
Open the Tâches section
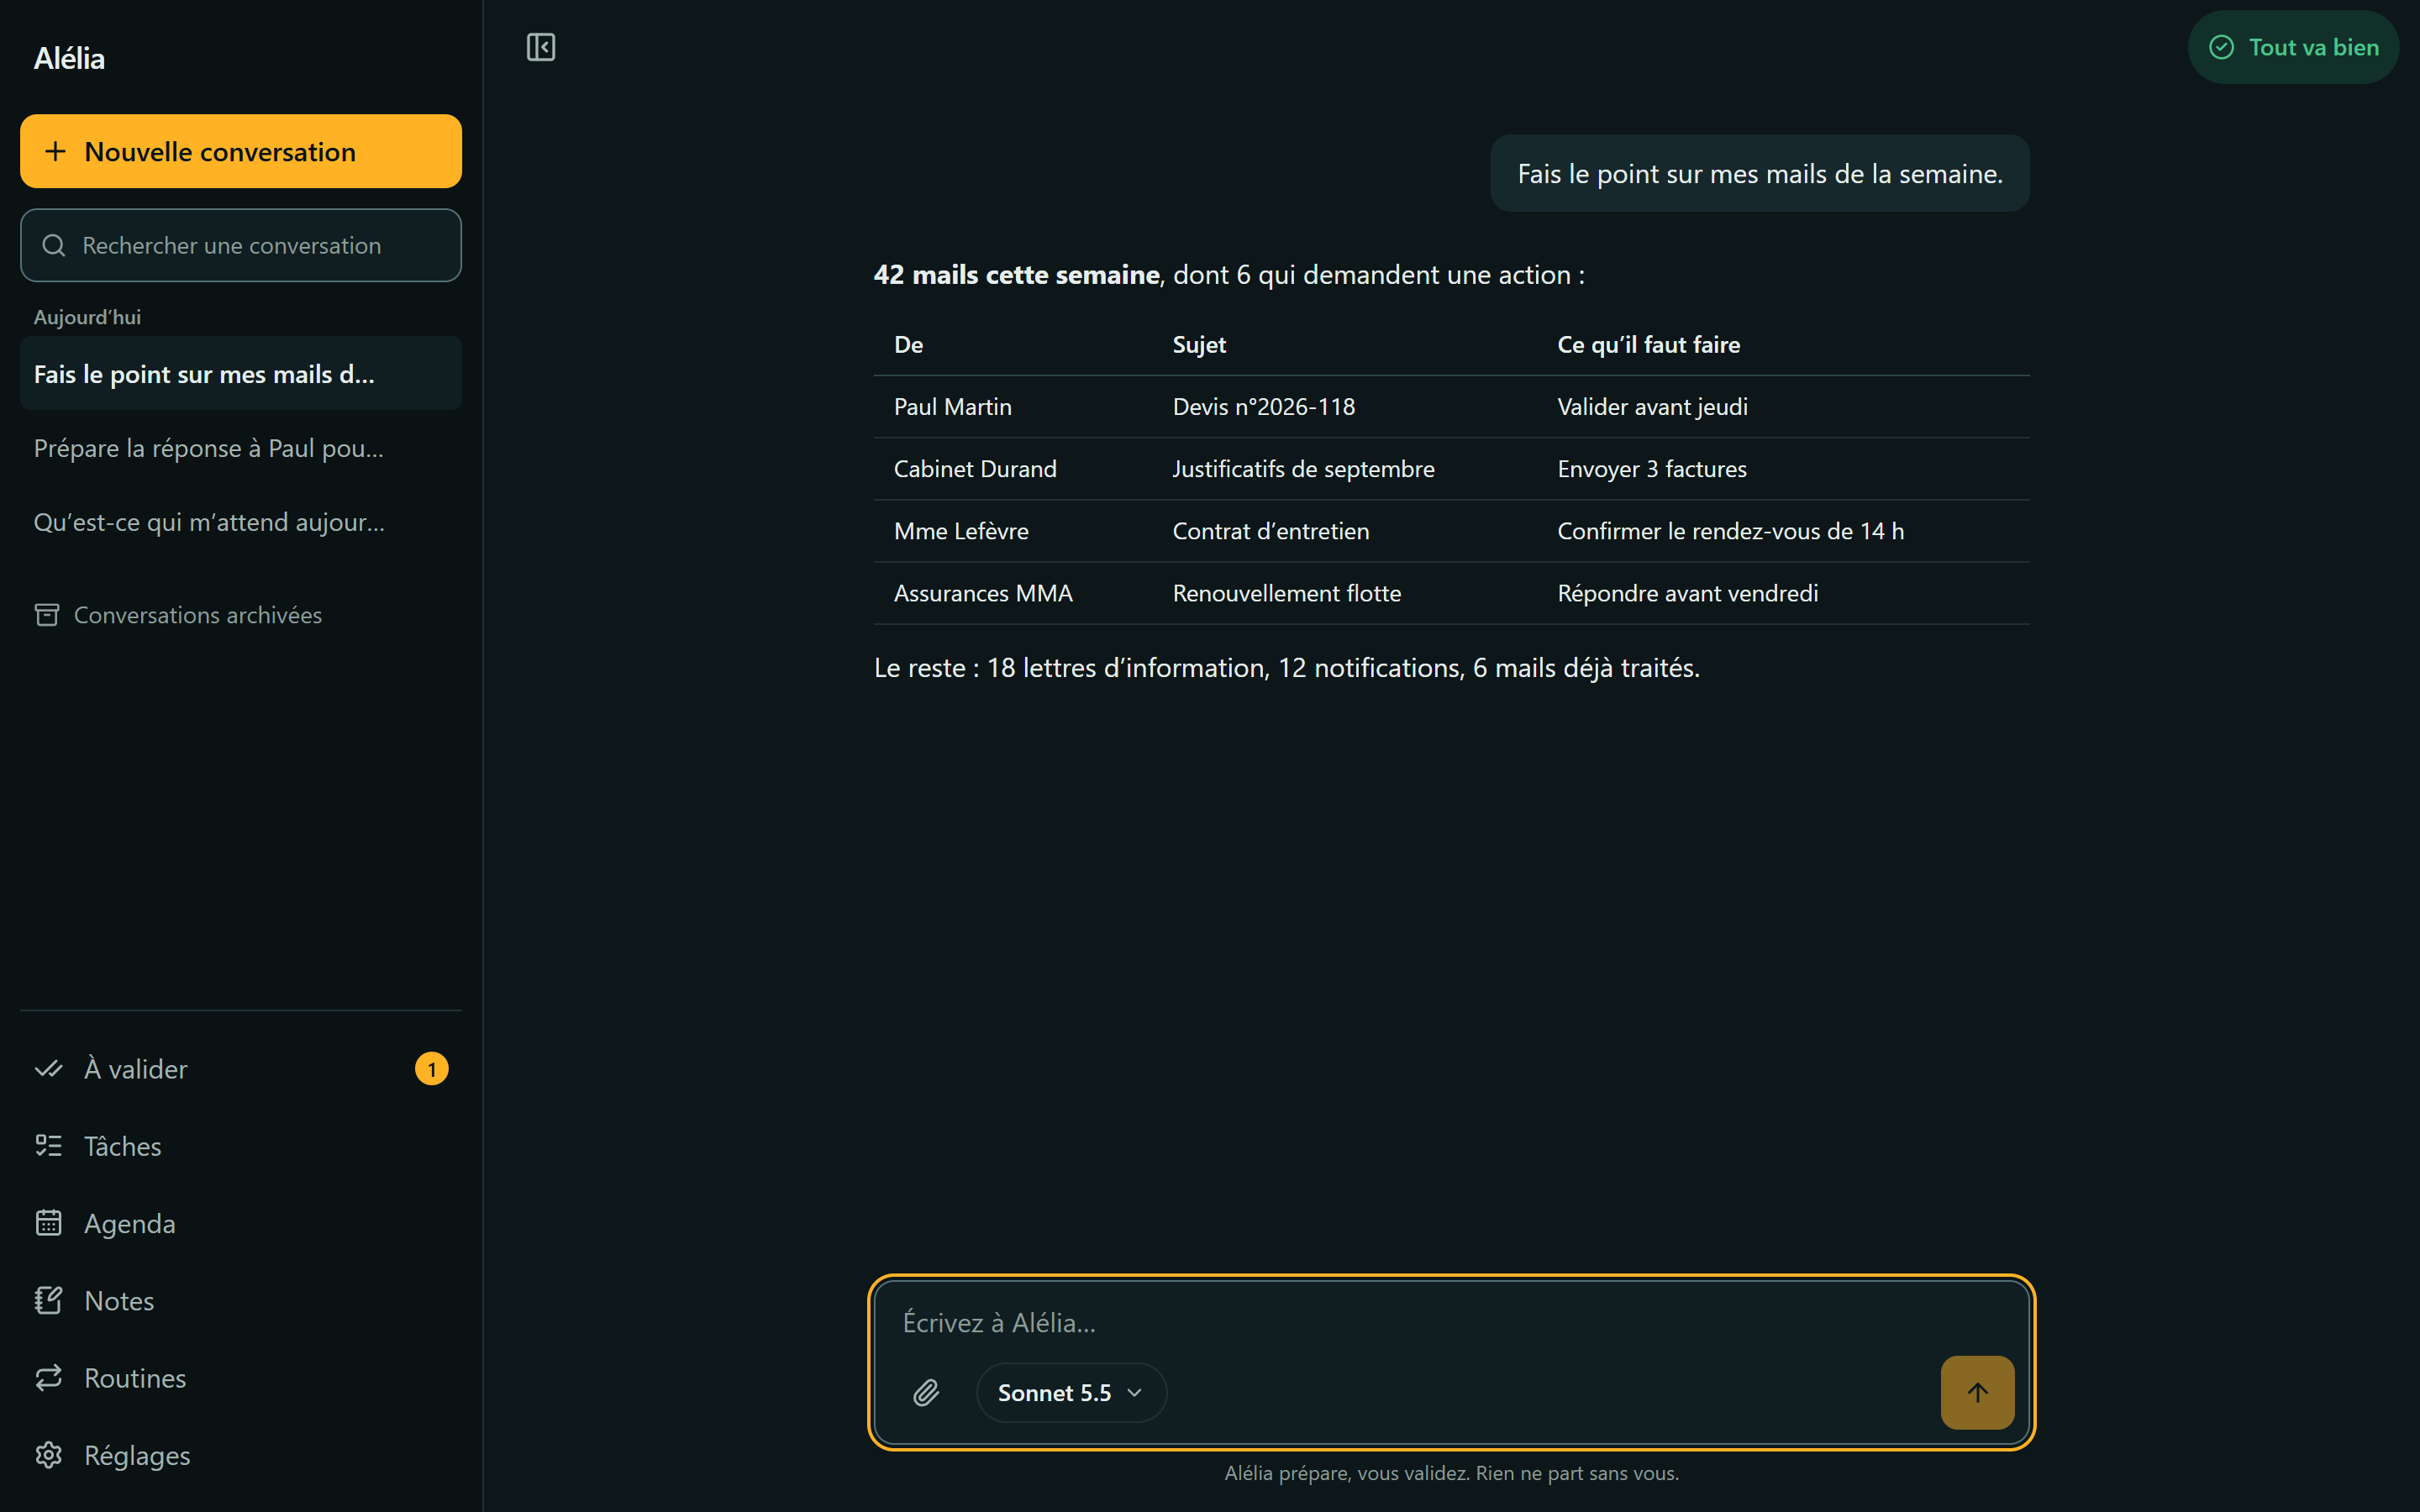pos(241,1146)
